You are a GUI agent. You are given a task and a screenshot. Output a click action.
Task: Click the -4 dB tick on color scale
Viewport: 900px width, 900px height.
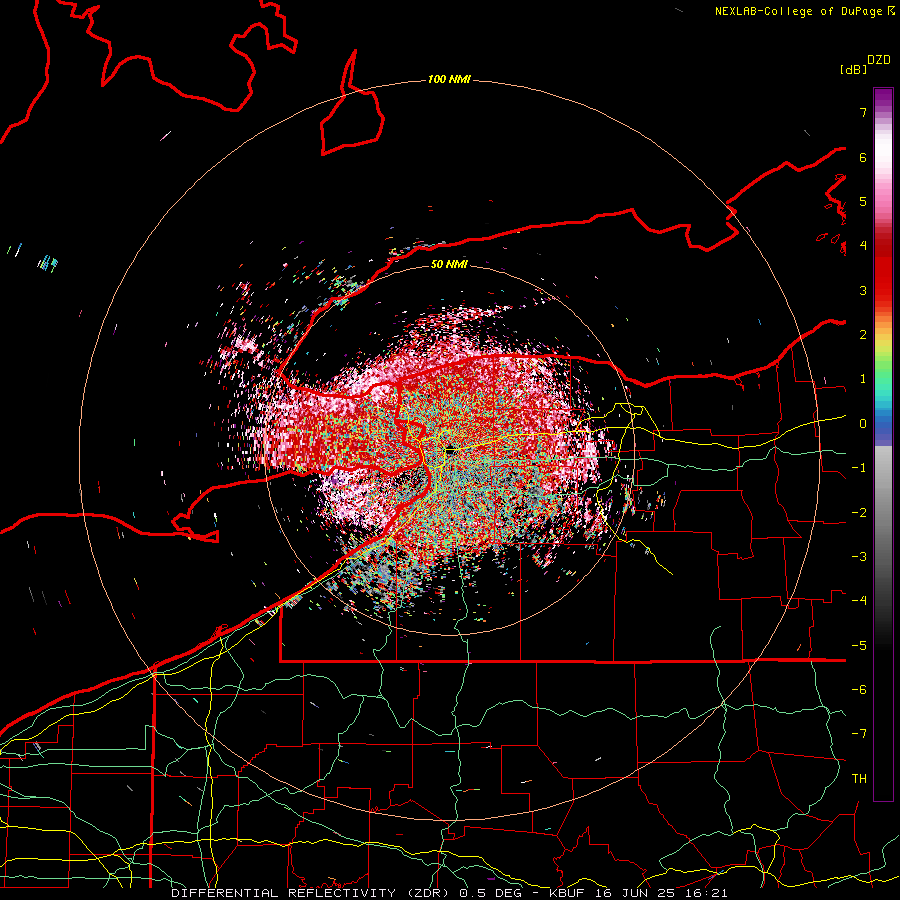tap(859, 601)
